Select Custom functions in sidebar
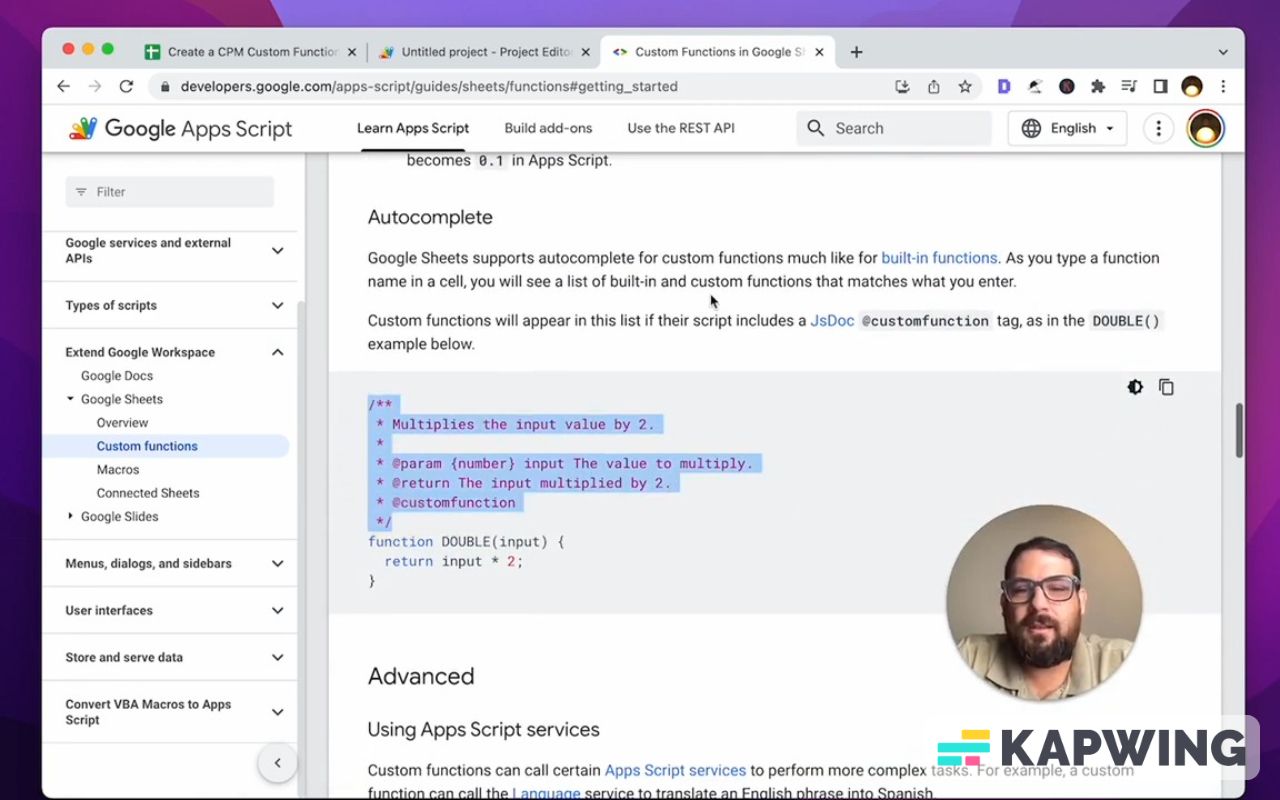Screen dimensions: 1280x800 (147, 446)
